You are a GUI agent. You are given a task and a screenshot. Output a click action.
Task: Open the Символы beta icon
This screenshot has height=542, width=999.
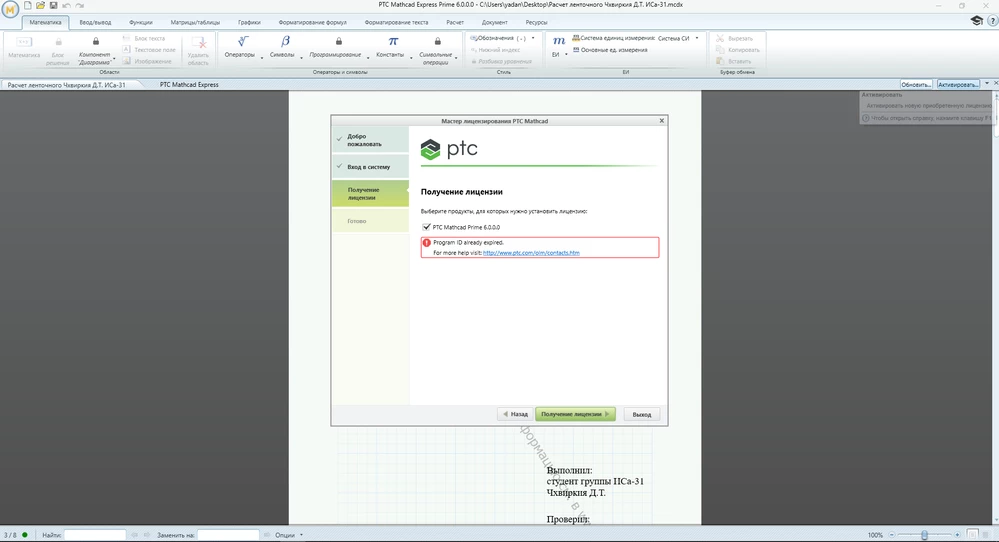point(285,41)
